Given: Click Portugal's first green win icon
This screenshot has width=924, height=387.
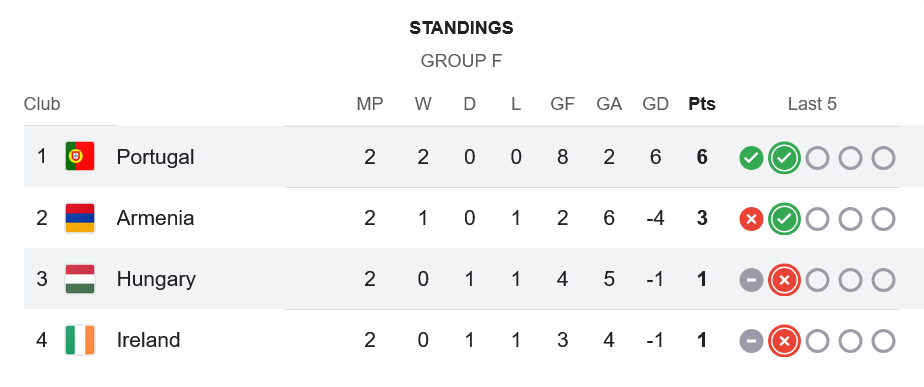Looking at the screenshot, I should point(751,158).
